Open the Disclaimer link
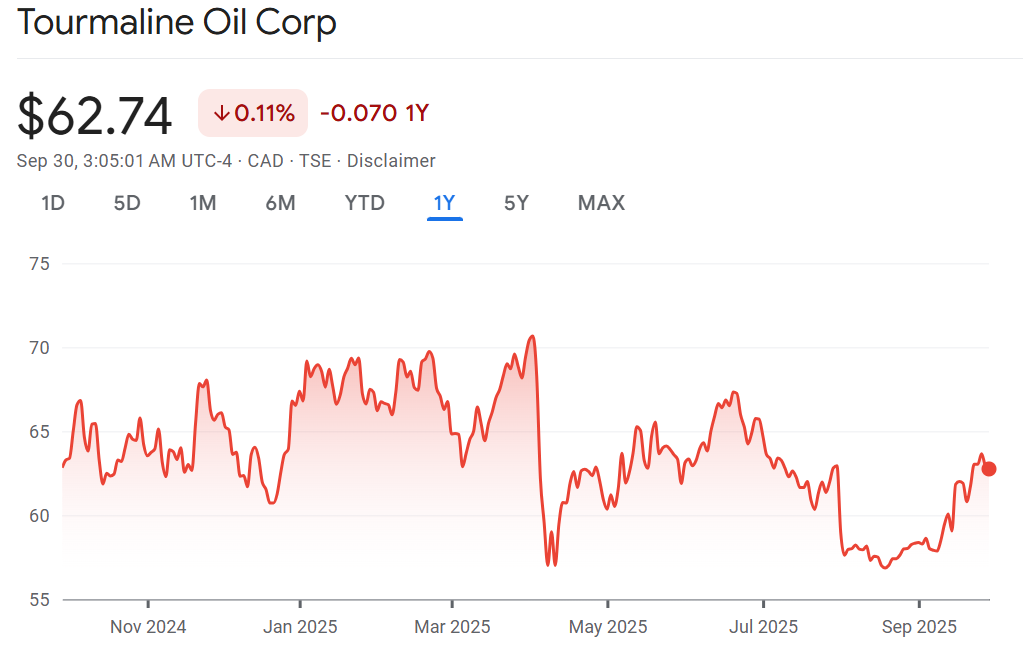This screenshot has height=651, width=1023. 391,161
